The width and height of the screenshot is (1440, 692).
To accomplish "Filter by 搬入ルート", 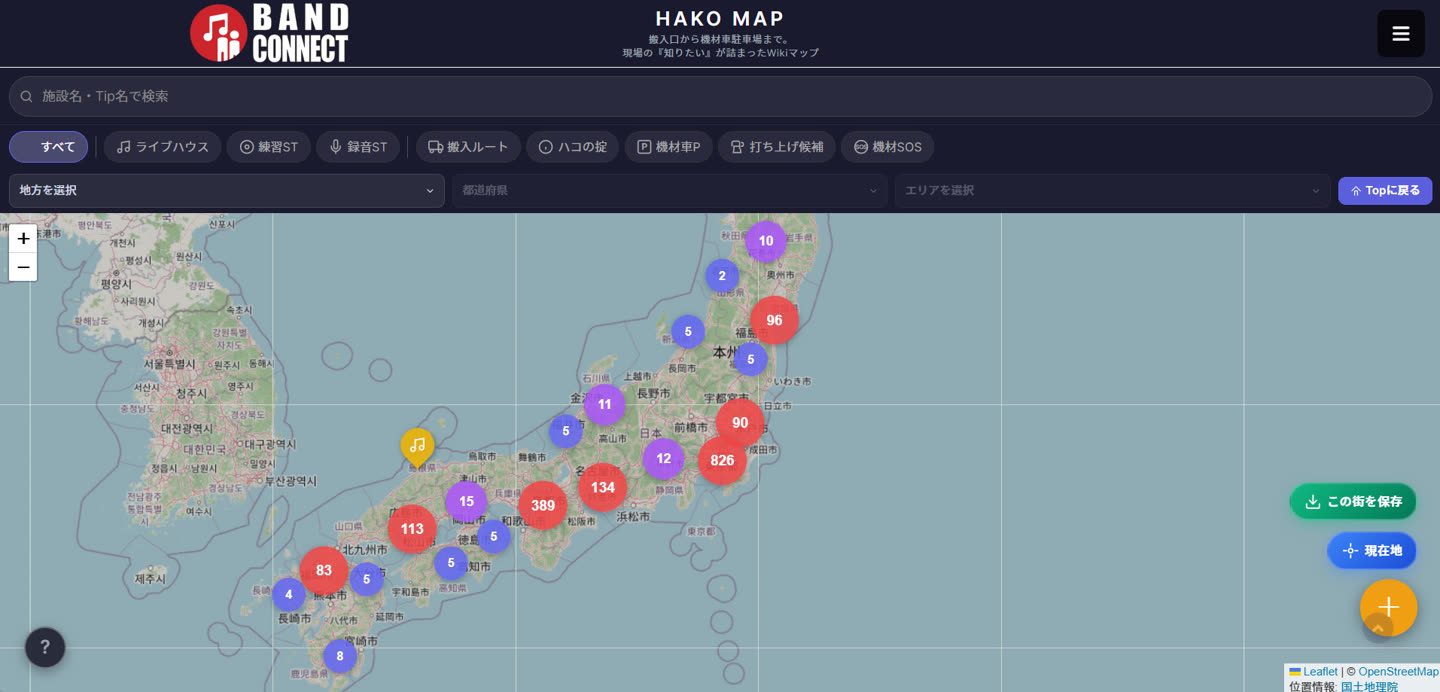I will tap(468, 147).
